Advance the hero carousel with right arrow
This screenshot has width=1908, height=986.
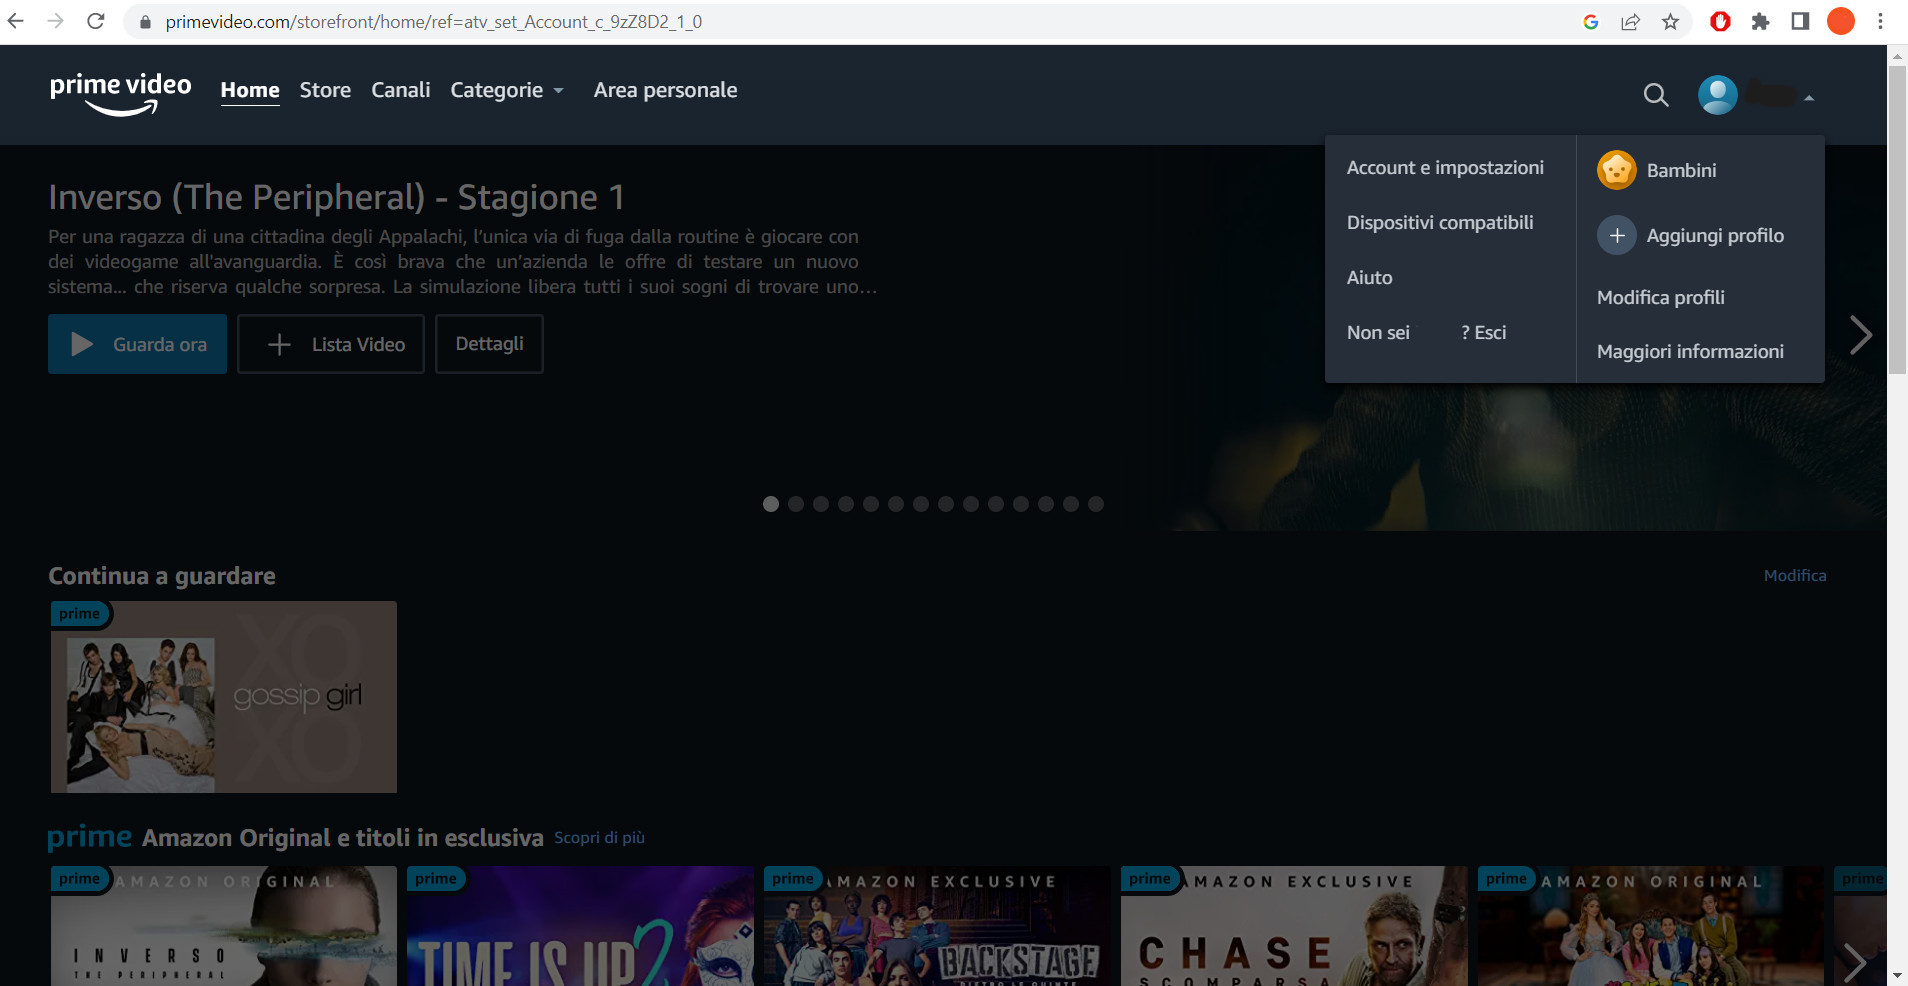(1861, 336)
